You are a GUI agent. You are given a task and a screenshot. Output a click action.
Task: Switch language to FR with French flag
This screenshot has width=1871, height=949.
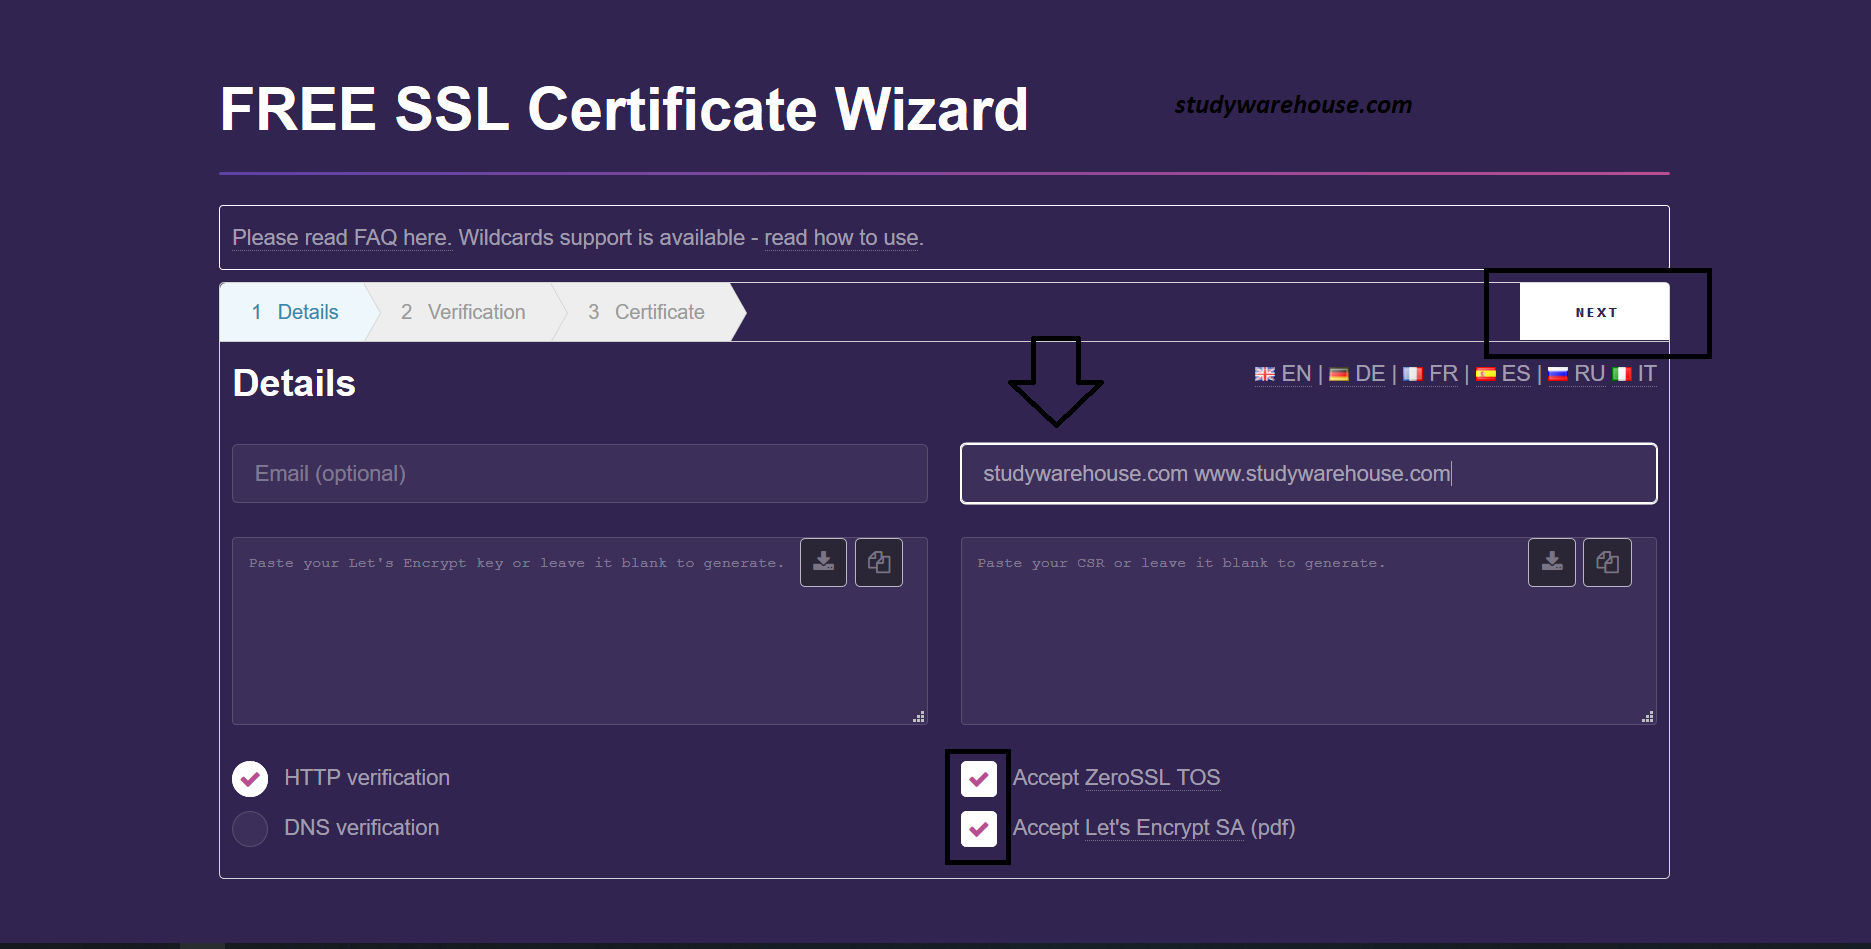tap(1431, 374)
